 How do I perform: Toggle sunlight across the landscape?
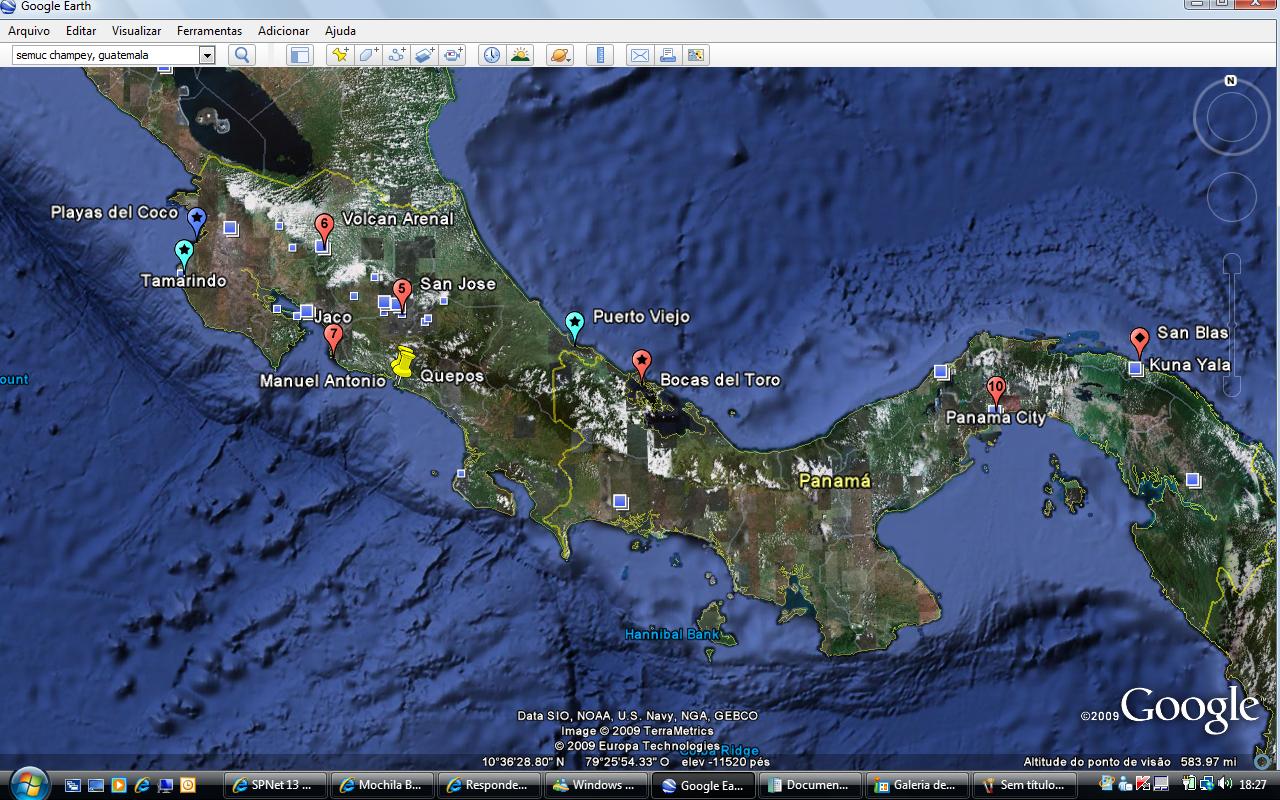pos(520,55)
